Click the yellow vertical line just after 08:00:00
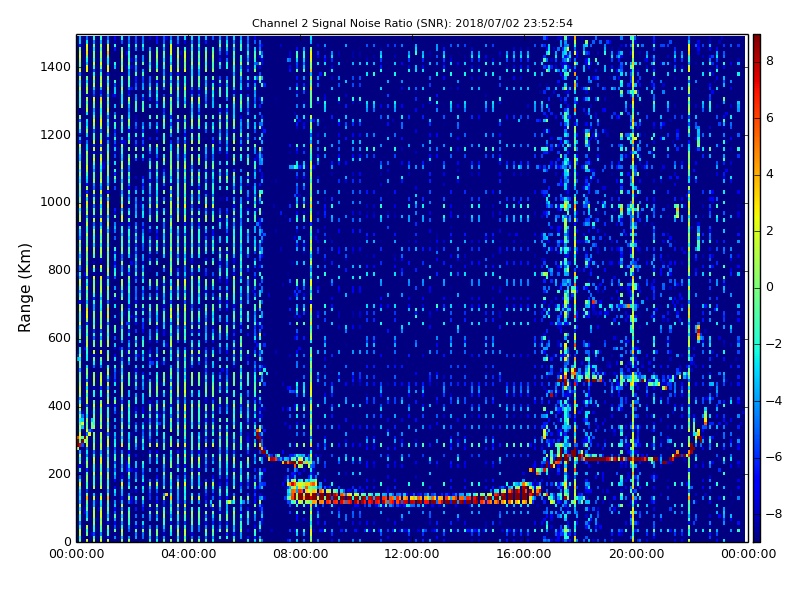 pyautogui.click(x=311, y=288)
